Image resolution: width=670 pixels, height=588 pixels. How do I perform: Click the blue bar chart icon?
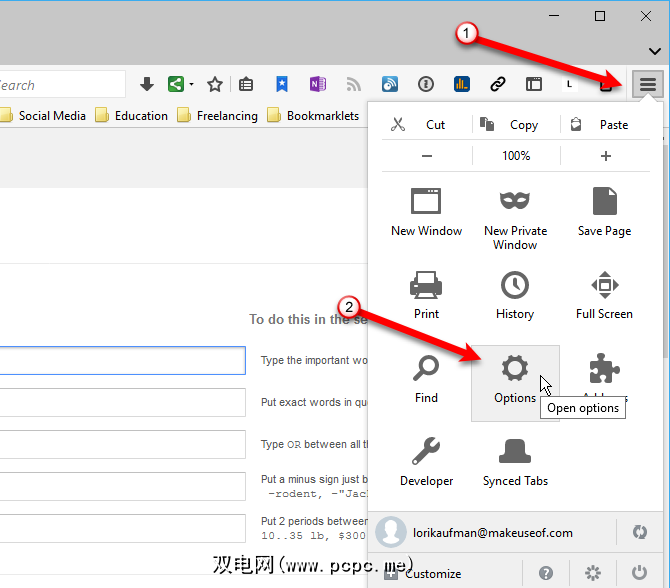tap(461, 84)
